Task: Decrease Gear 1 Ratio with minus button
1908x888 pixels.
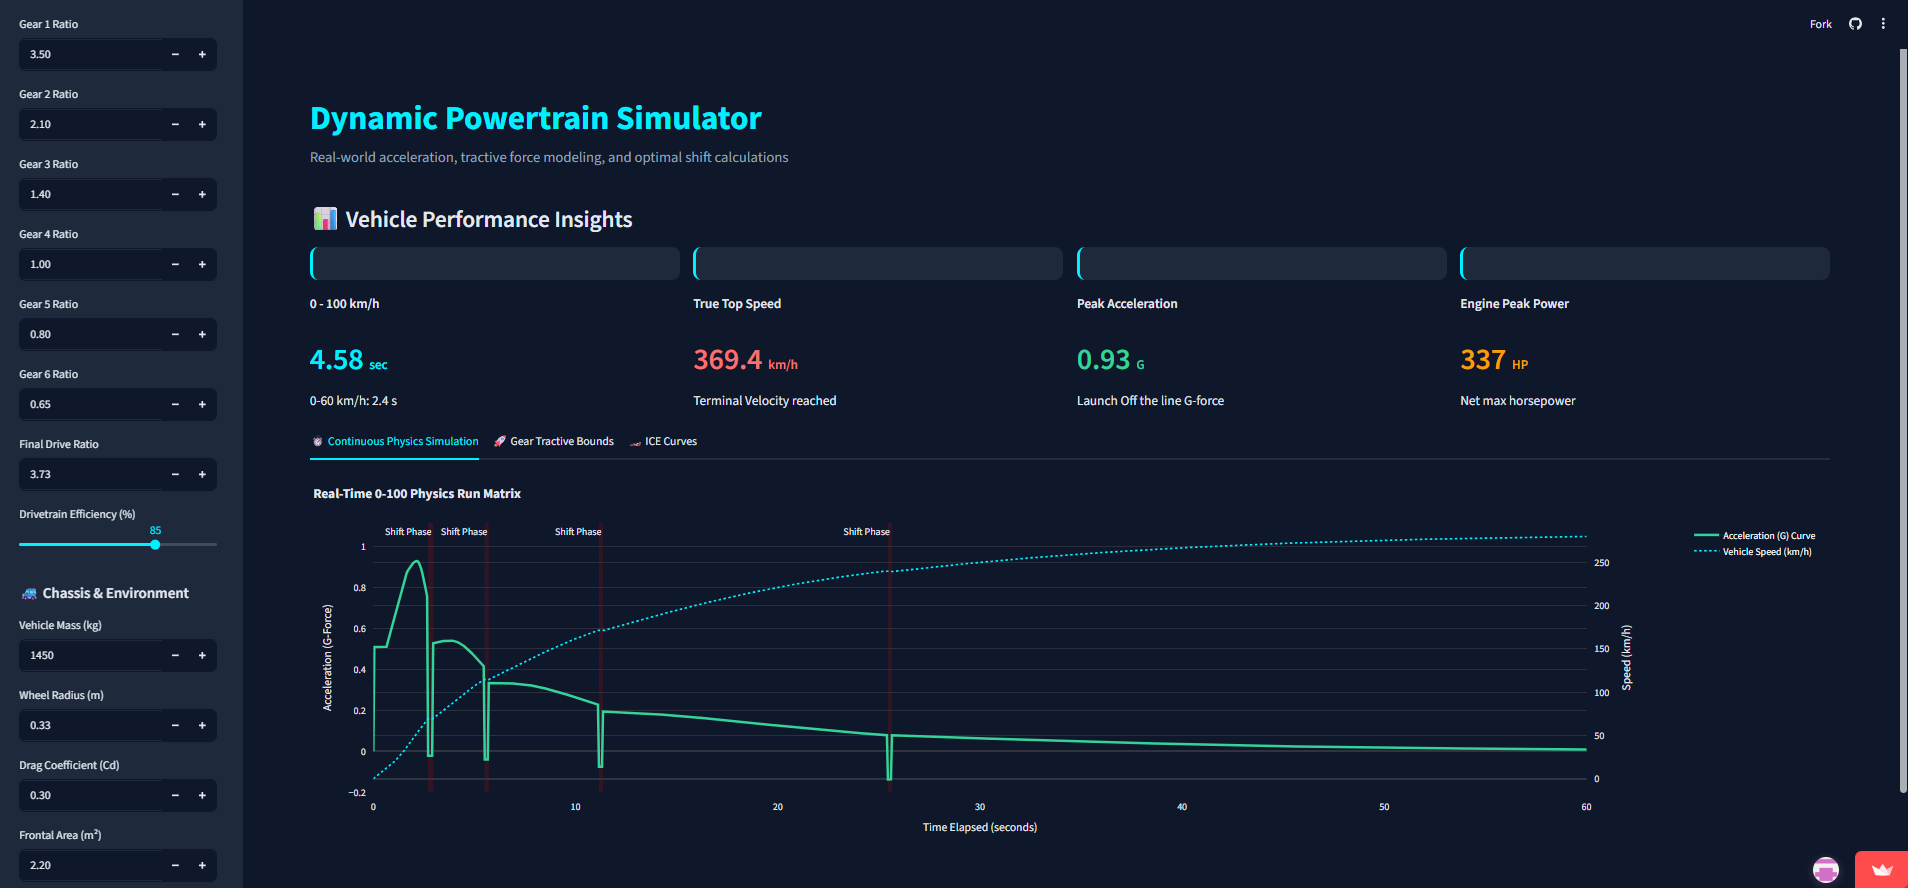Action: coord(175,54)
